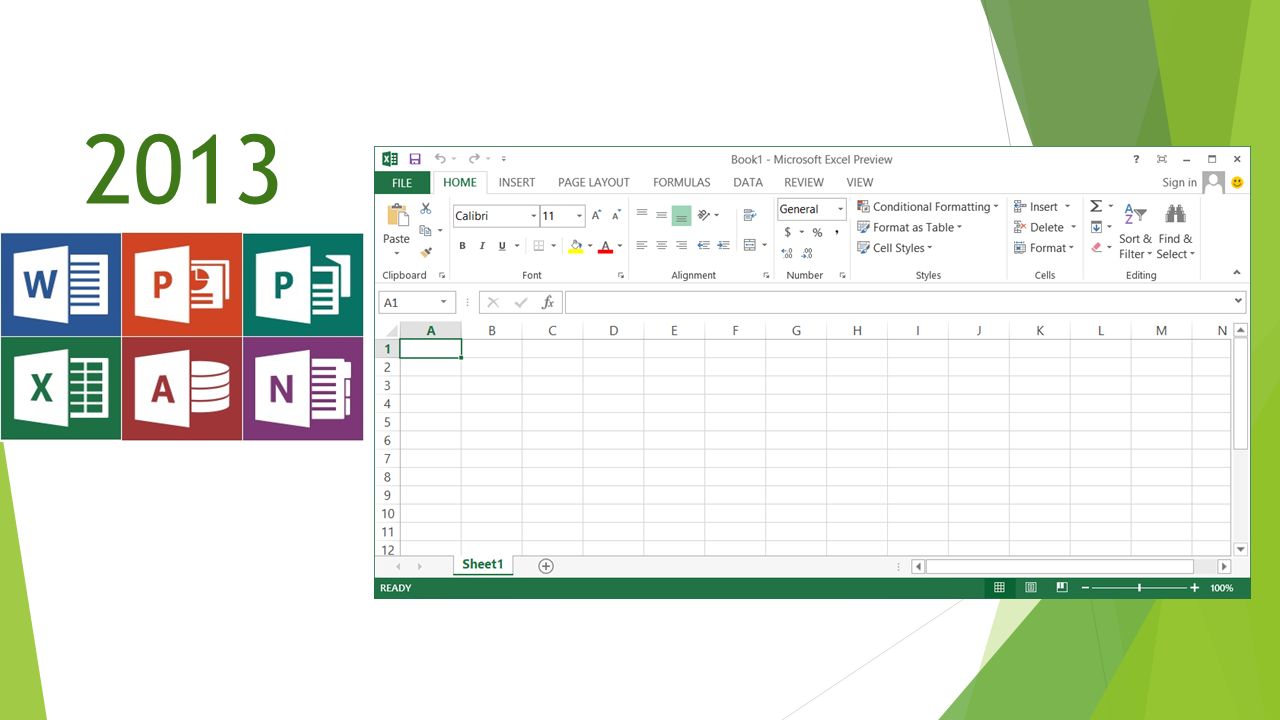Select the Sheet1 tab
The image size is (1280, 720).
click(x=482, y=565)
